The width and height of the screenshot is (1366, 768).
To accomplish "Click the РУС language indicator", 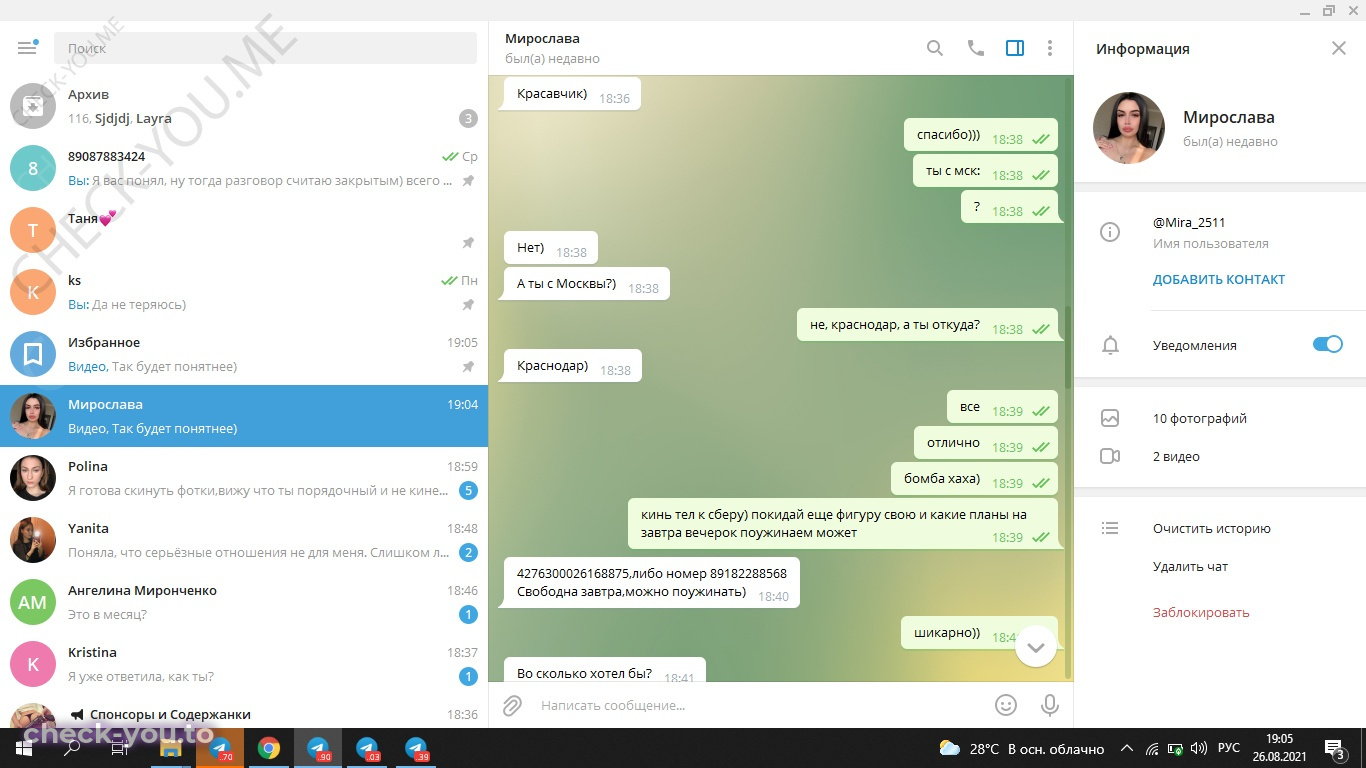I will pos(1229,748).
